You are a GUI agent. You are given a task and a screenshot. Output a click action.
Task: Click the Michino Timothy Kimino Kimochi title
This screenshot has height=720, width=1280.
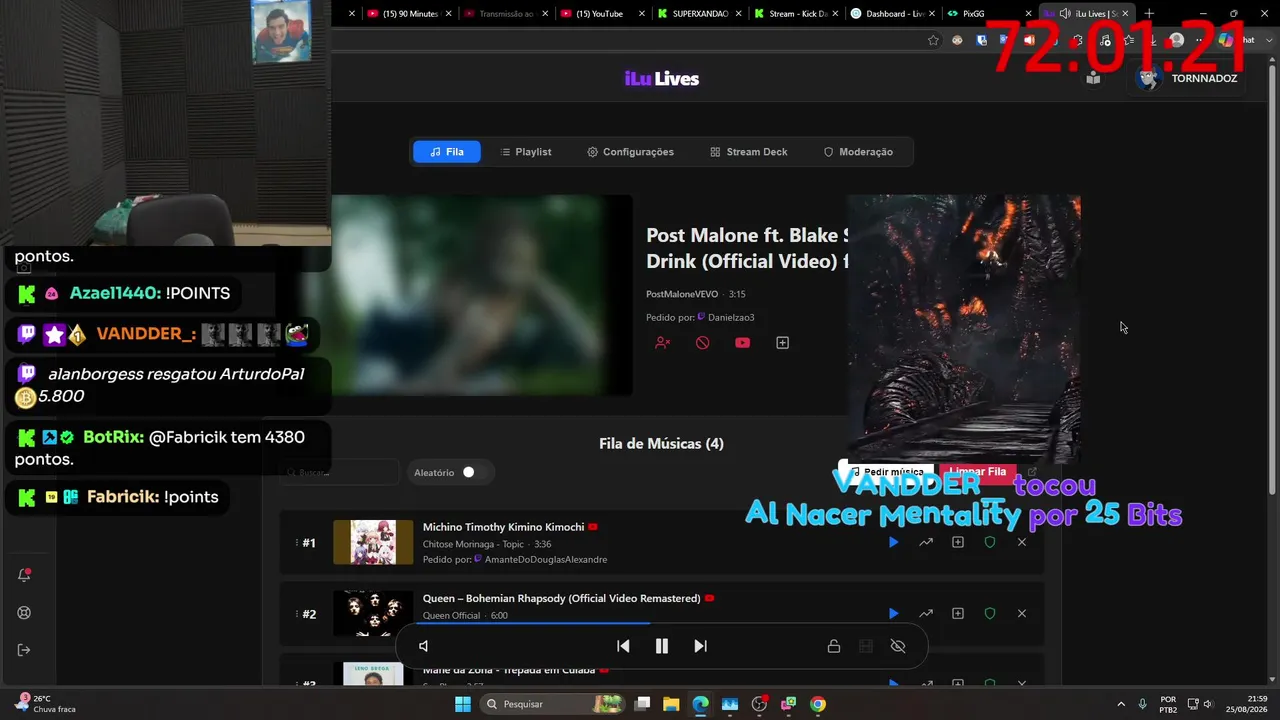pos(503,527)
